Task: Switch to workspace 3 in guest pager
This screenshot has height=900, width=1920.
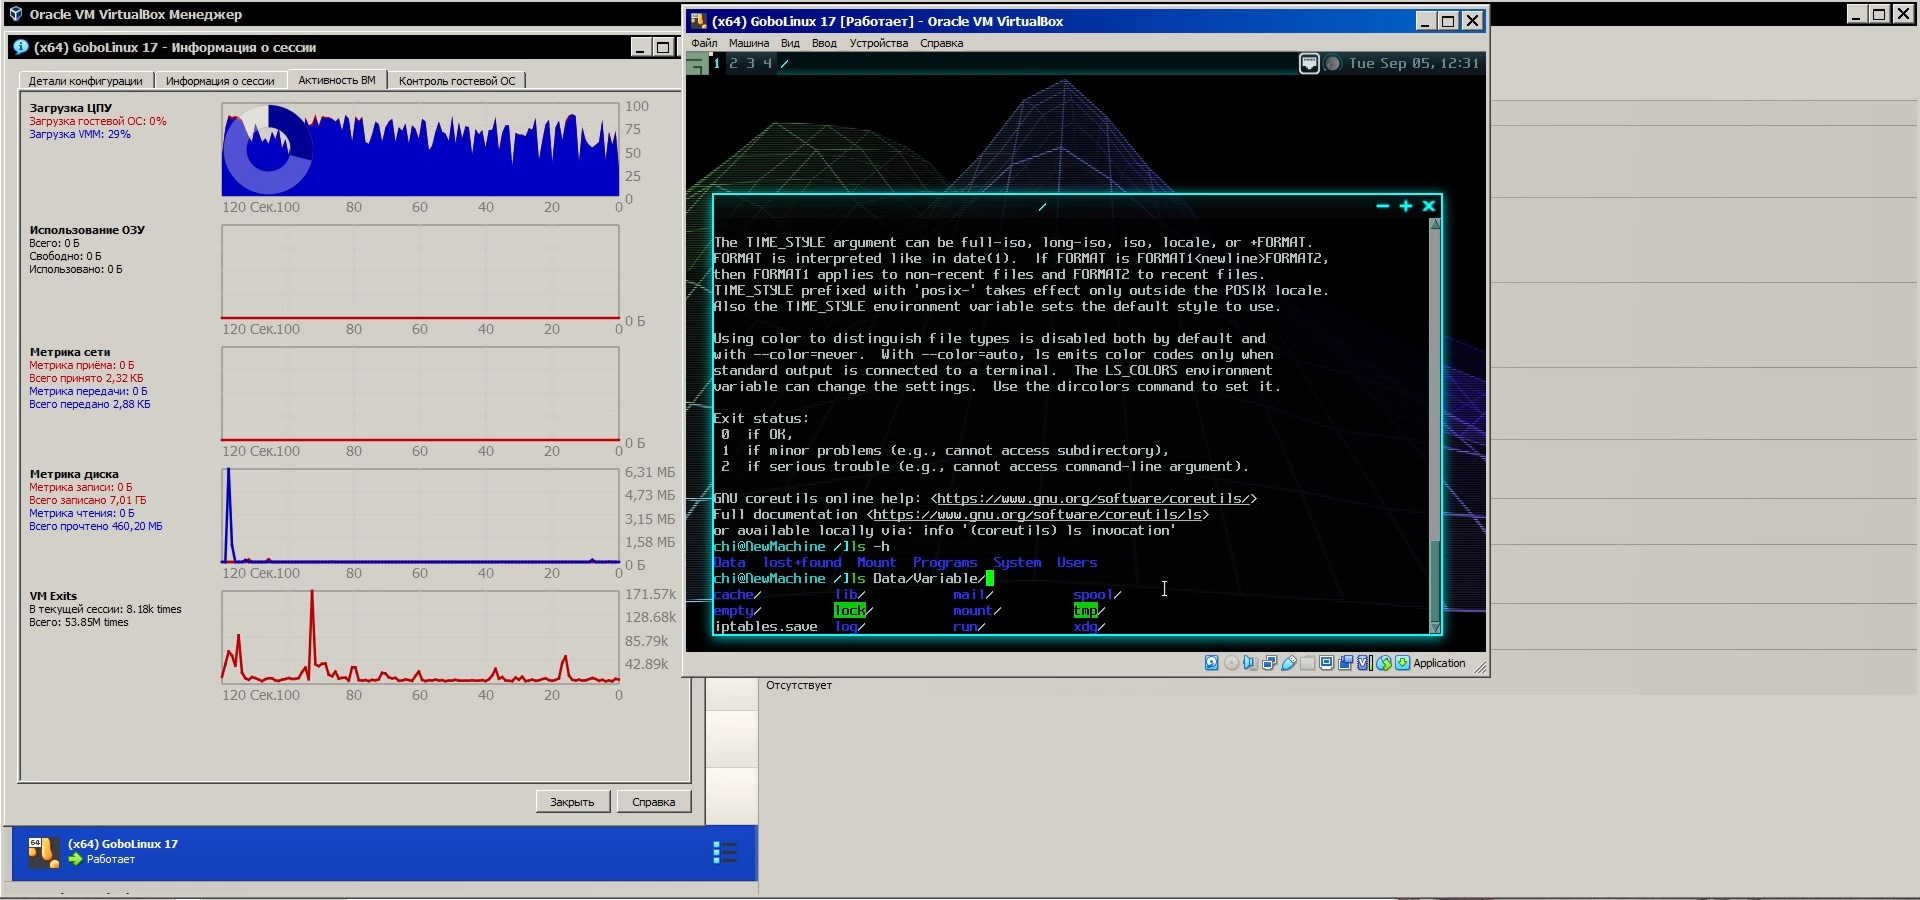Action: [750, 63]
